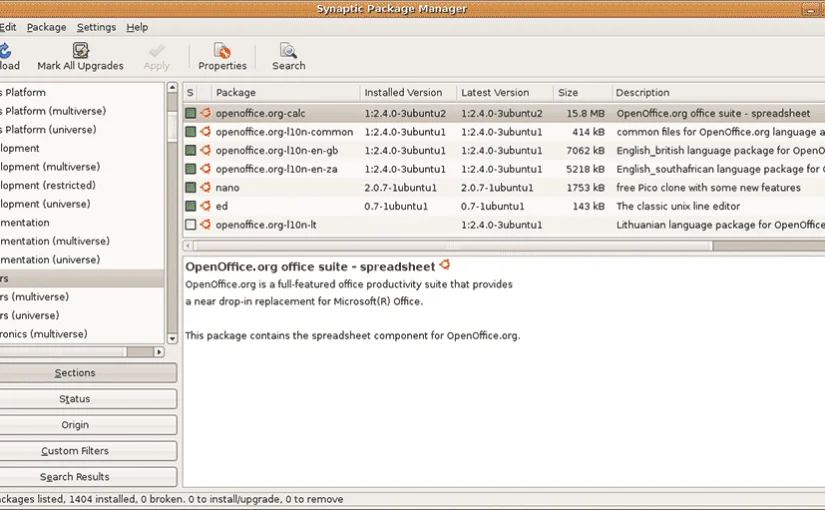Click Ubuntu support icon beside openoffice.org-l10n-en-gb
825x510 pixels.
205,150
